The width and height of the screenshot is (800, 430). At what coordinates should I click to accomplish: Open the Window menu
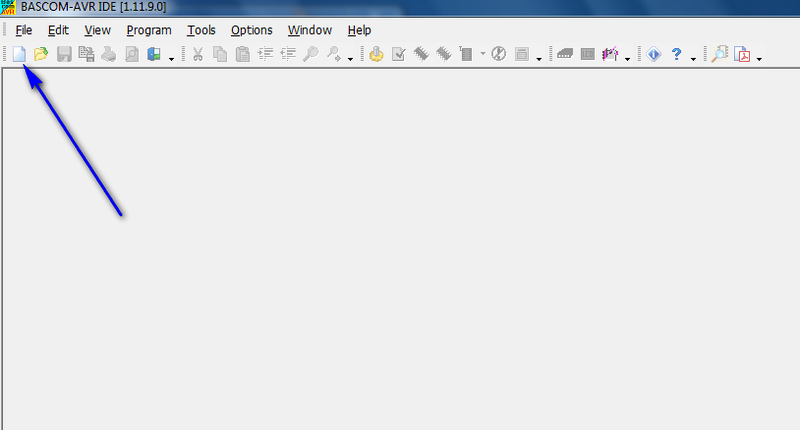pyautogui.click(x=310, y=30)
